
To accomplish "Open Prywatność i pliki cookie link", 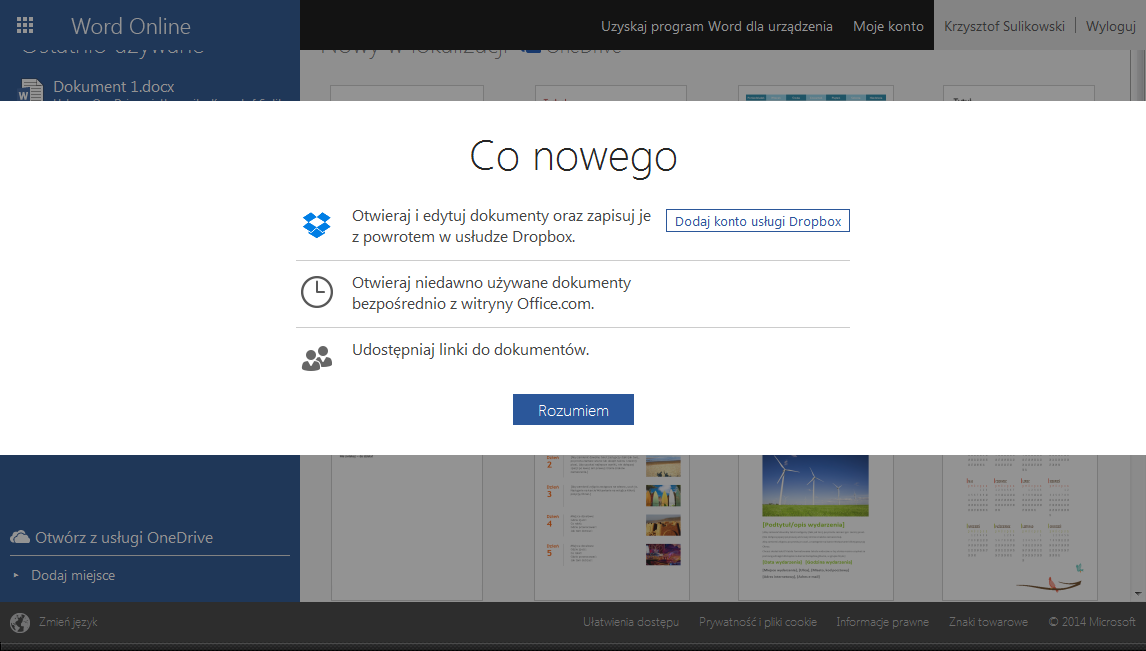I will [x=758, y=622].
